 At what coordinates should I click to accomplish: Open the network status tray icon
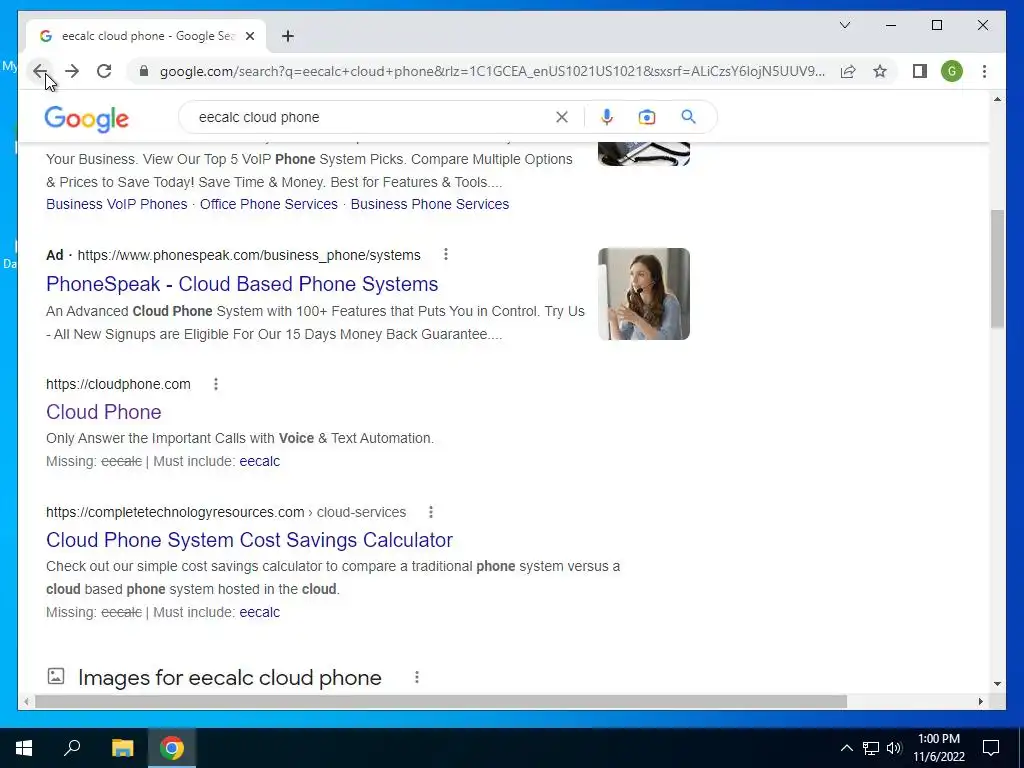[x=871, y=748]
